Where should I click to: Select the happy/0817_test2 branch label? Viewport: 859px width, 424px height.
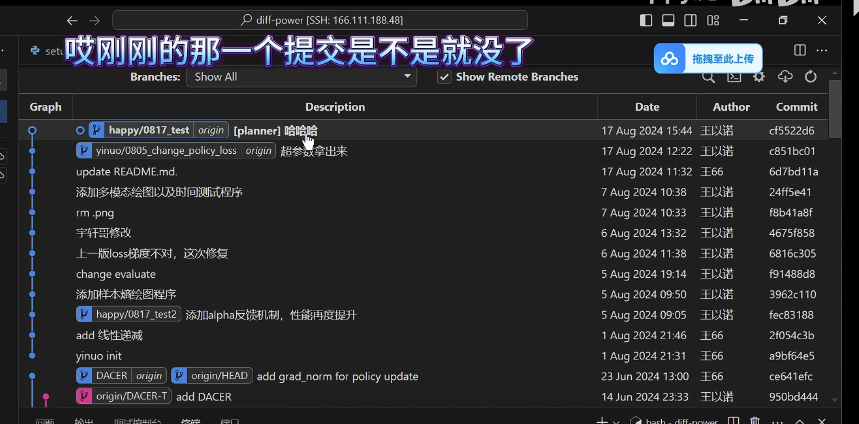[x=136, y=314]
